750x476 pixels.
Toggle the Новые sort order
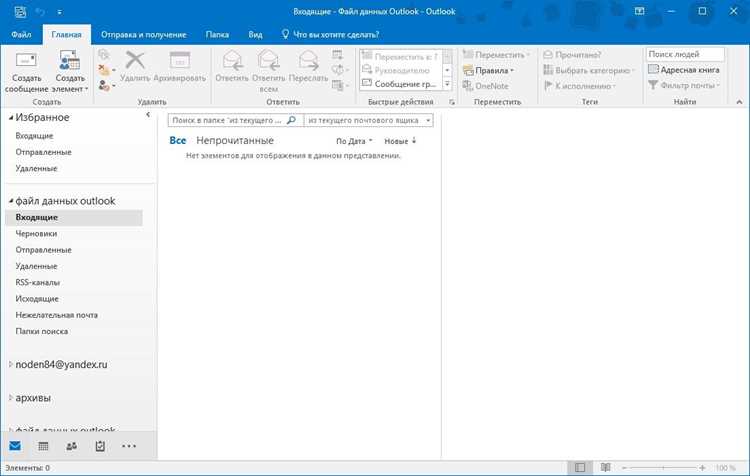400,141
